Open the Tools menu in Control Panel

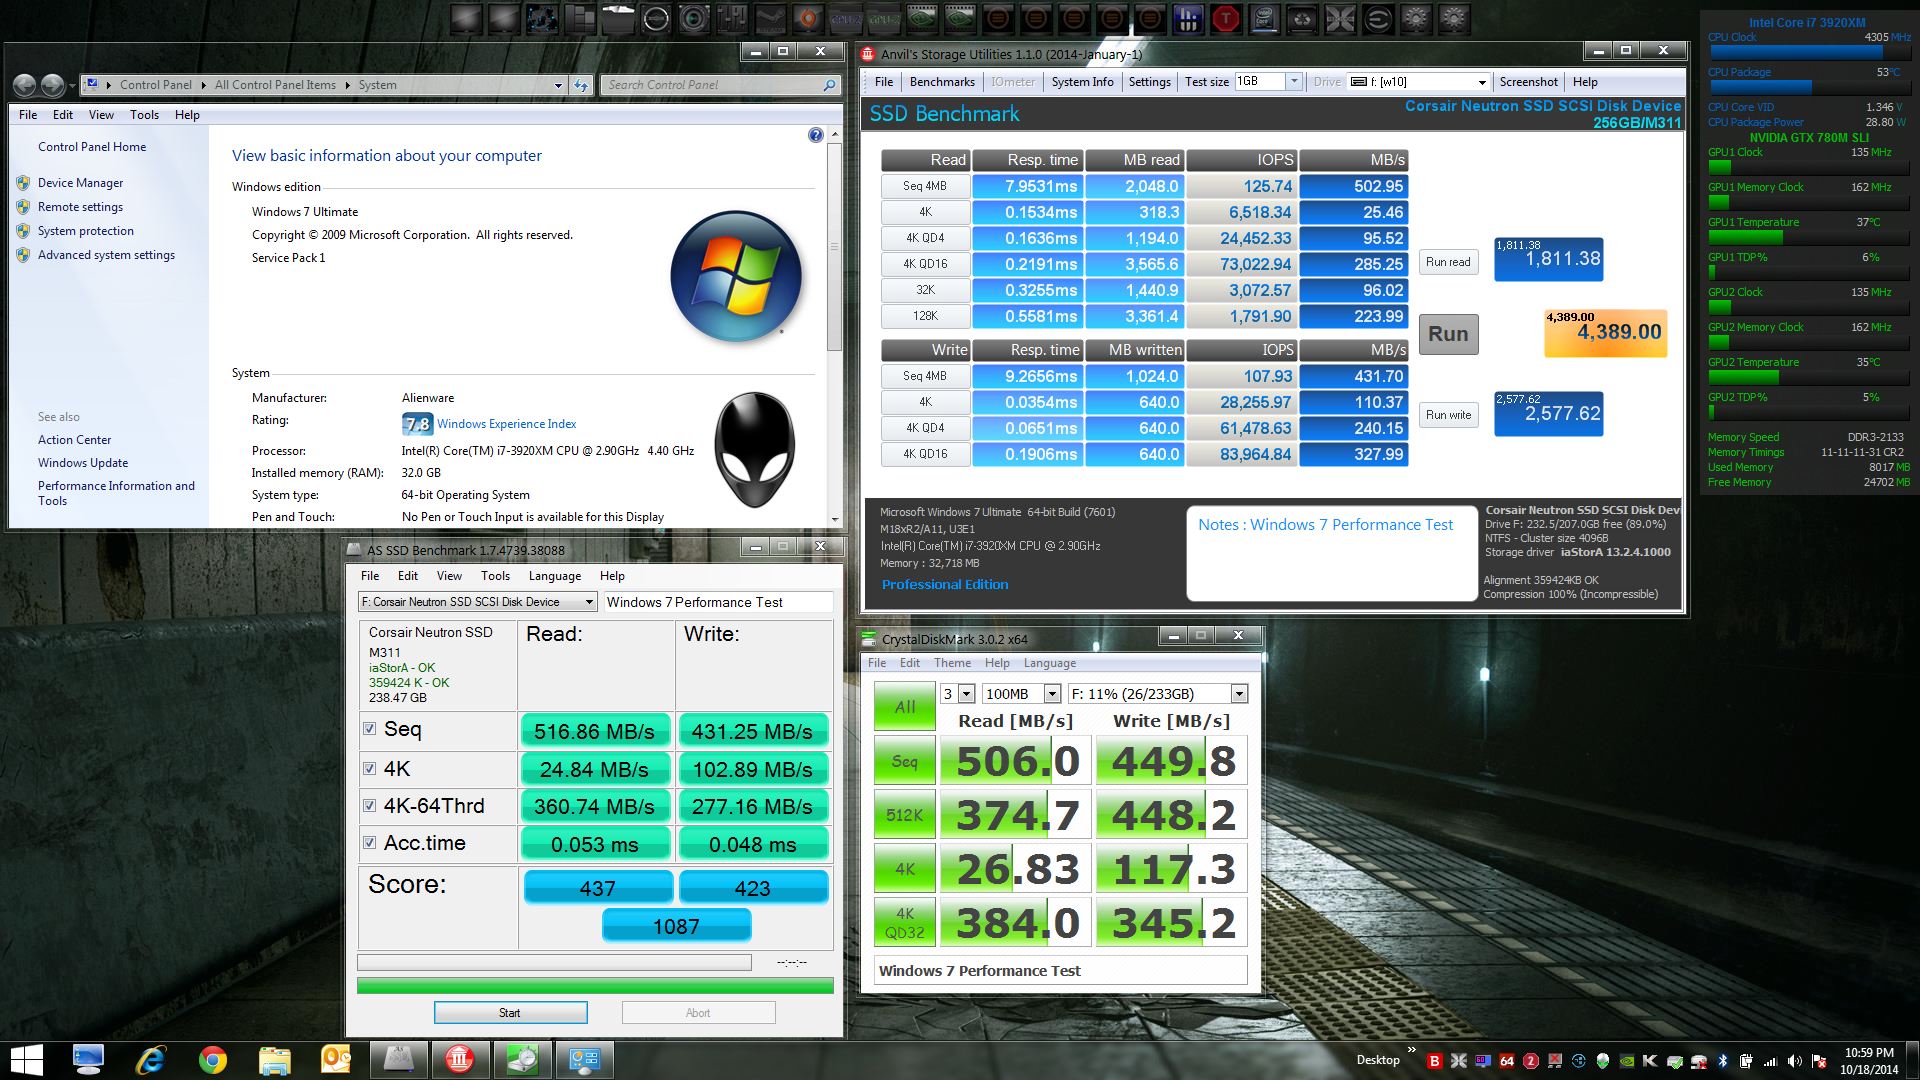click(144, 115)
